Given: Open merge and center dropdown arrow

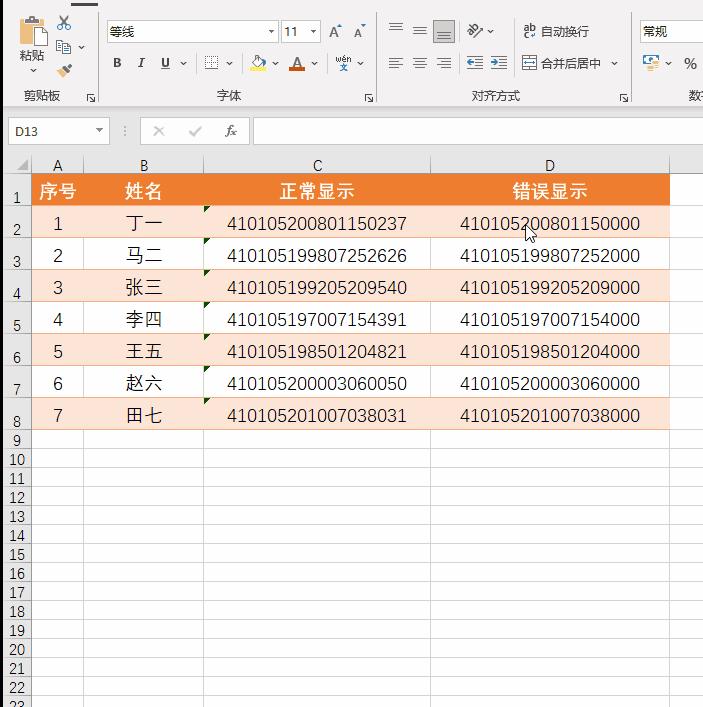Looking at the screenshot, I should pyautogui.click(x=615, y=63).
